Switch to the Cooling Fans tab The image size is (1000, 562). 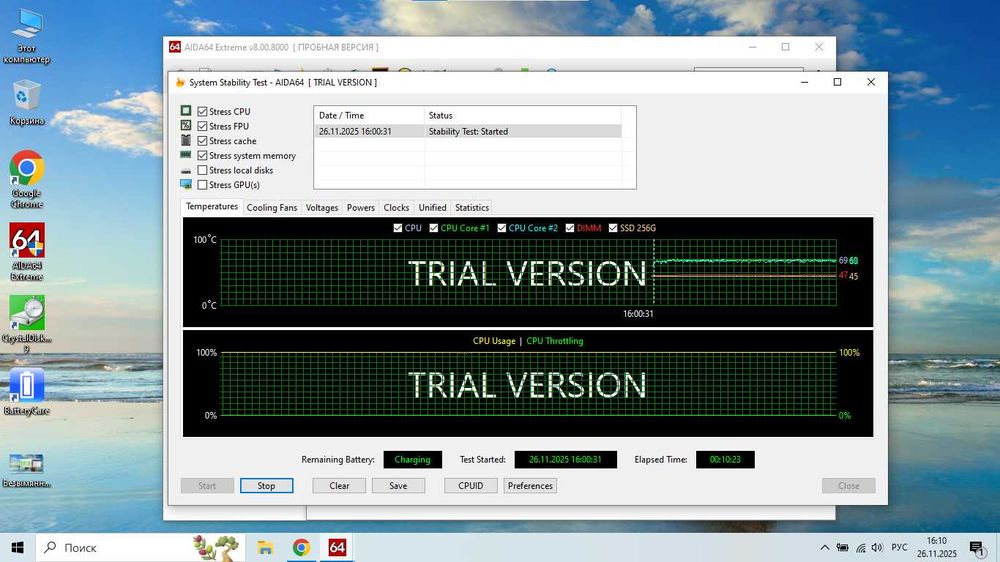[x=272, y=207]
